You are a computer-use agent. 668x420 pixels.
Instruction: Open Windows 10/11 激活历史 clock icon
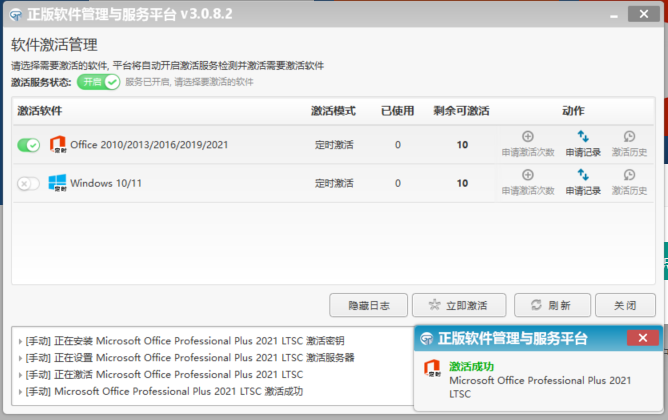(629, 175)
